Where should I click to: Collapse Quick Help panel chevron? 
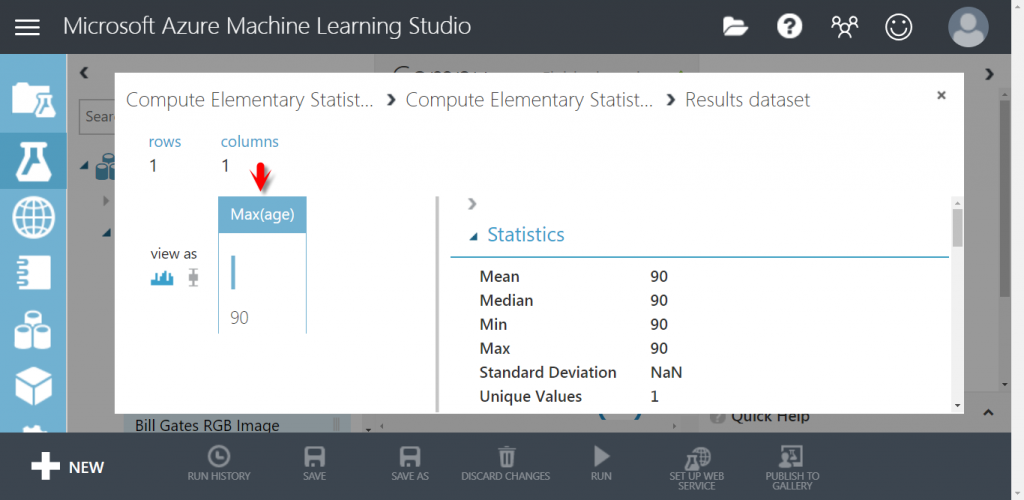coord(989,413)
